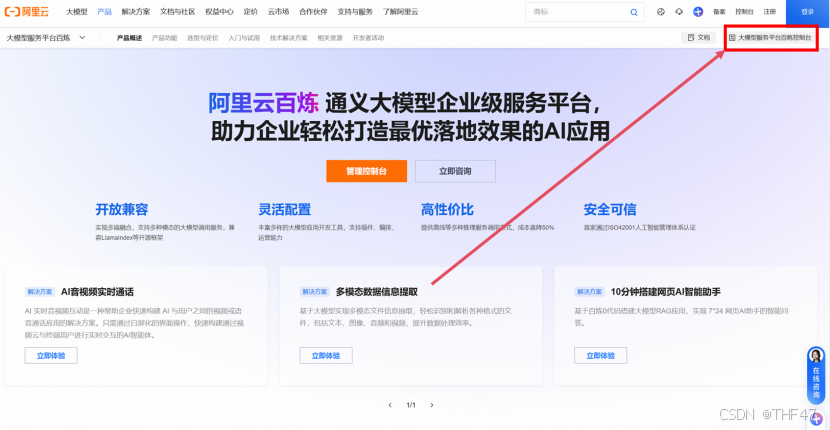The height and width of the screenshot is (430, 830).
Task: Go to previous carousel page arrow
Action: pyautogui.click(x=390, y=405)
